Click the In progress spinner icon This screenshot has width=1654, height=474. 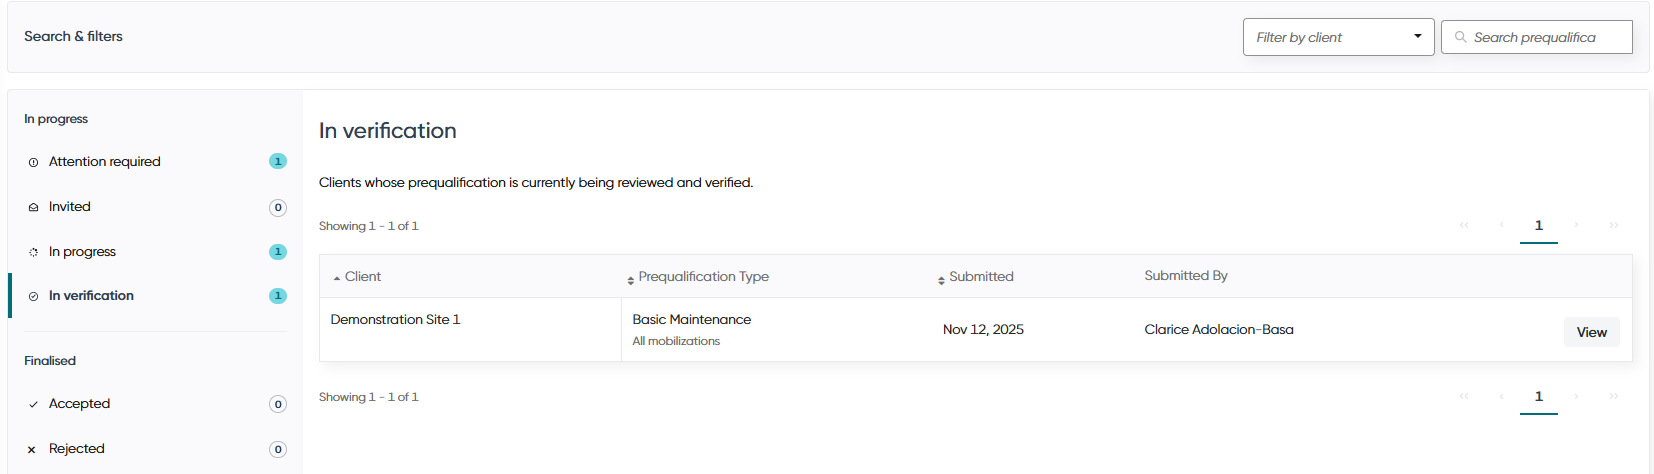tap(33, 252)
